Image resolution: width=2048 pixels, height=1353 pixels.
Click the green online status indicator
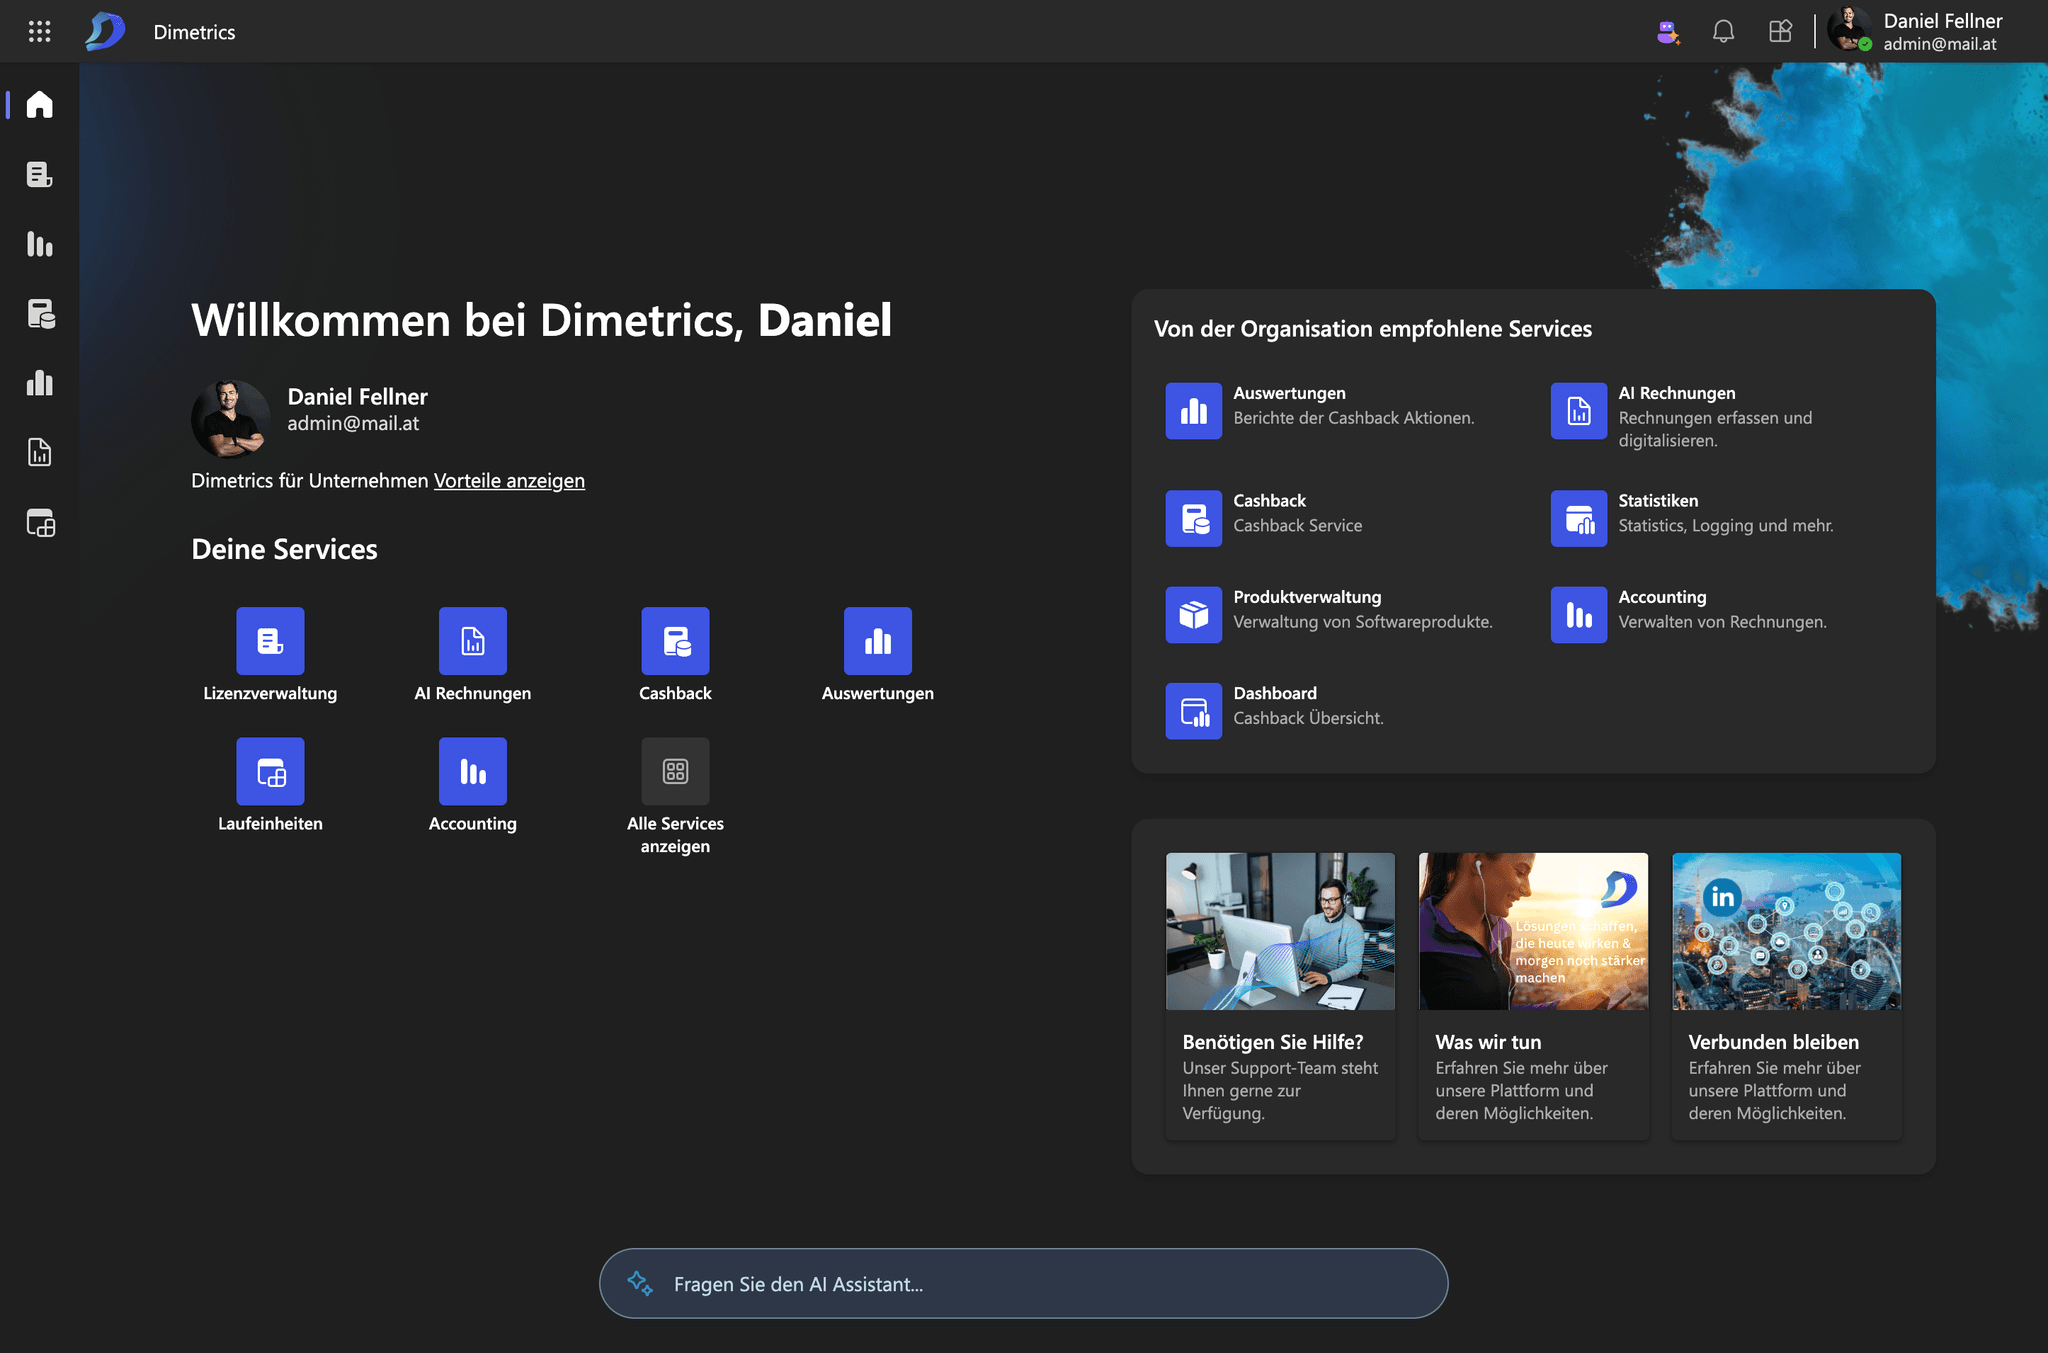tap(1866, 45)
